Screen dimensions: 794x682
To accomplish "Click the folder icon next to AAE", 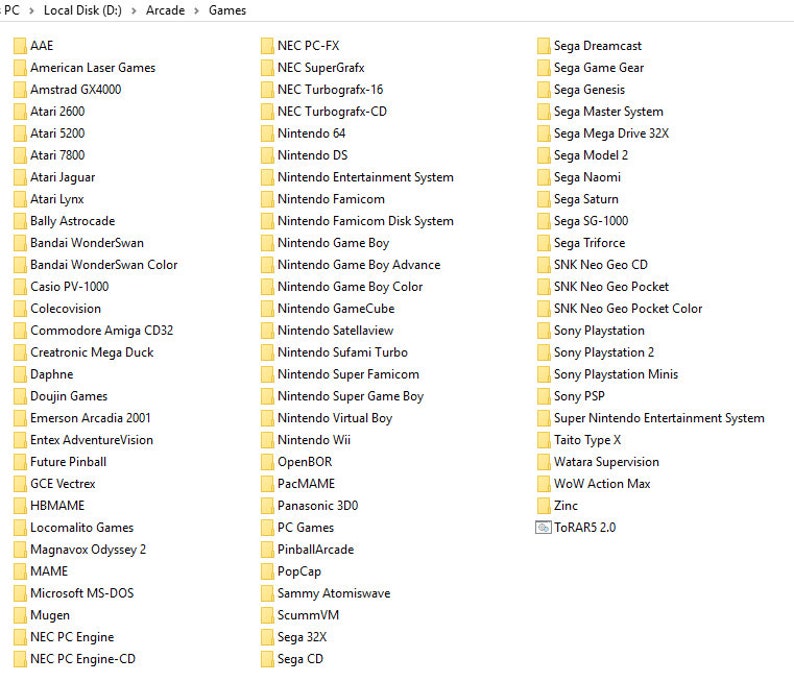I will coord(20,46).
